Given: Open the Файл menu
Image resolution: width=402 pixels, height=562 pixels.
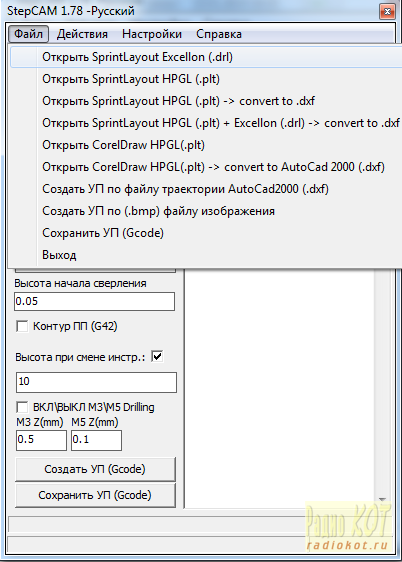Looking at the screenshot, I should [28, 34].
